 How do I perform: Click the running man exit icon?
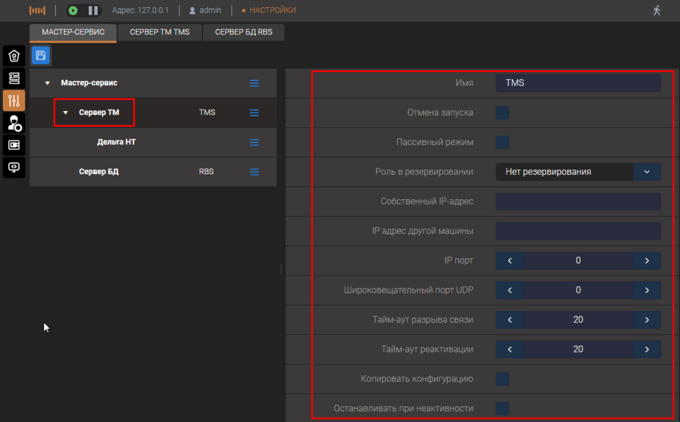pyautogui.click(x=657, y=10)
